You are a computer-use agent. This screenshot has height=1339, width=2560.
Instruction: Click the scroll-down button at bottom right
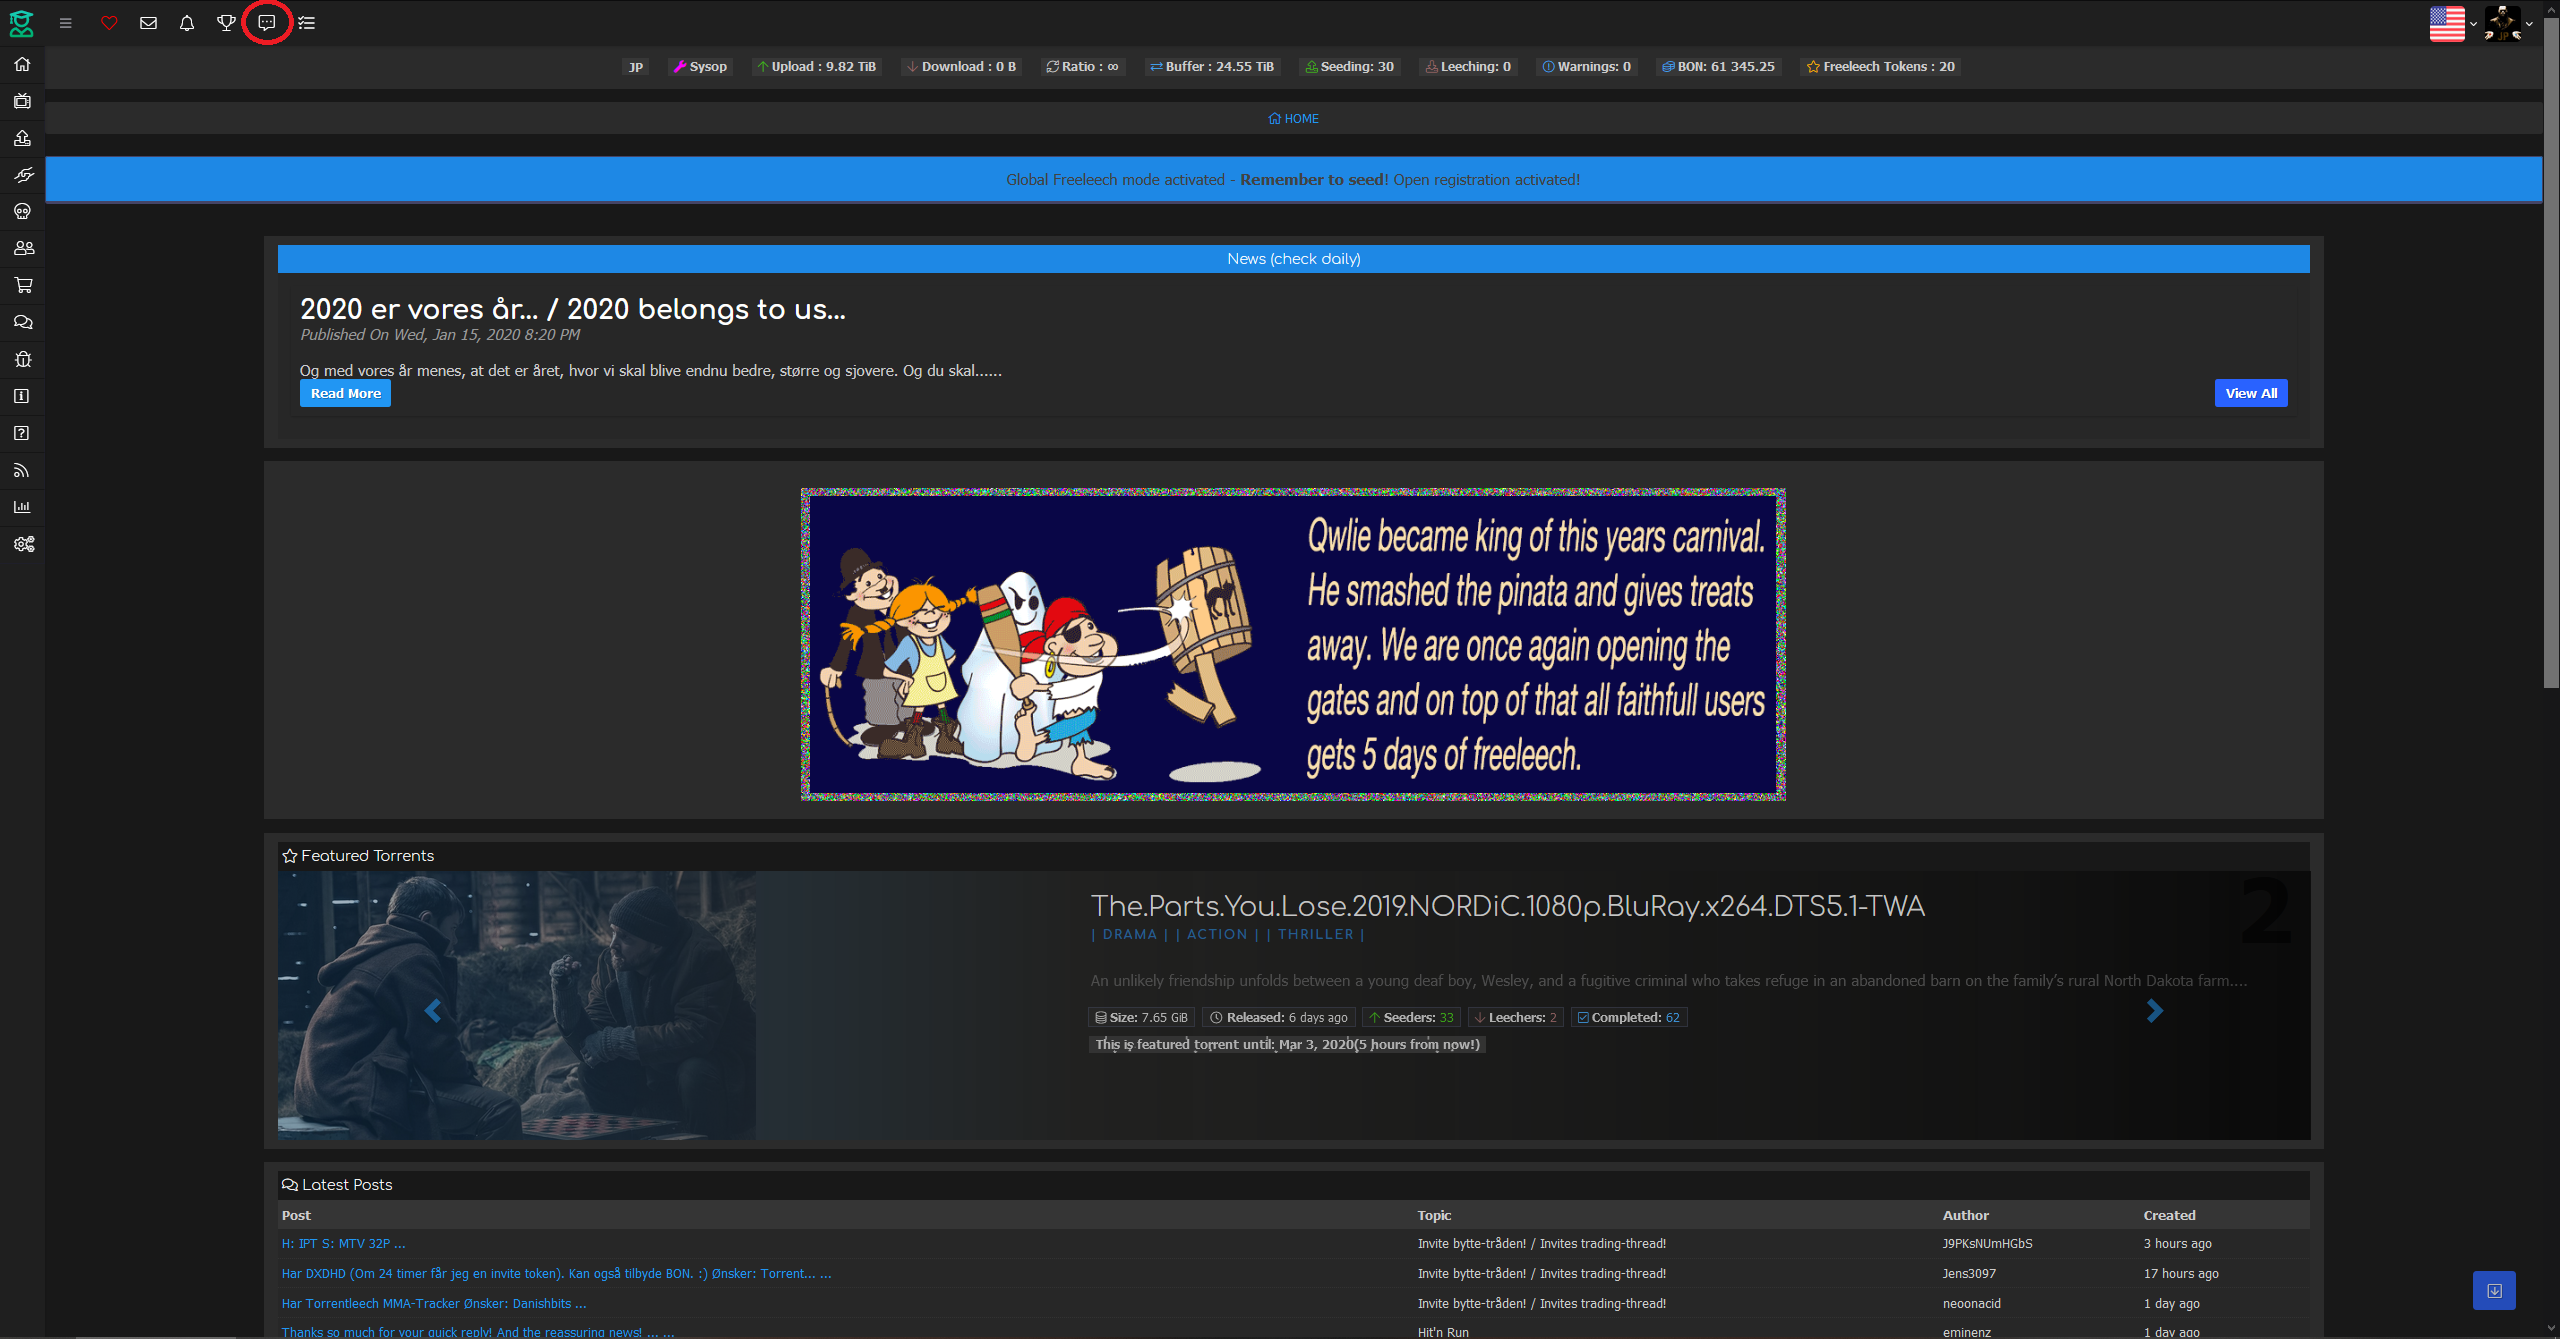pyautogui.click(x=2494, y=1290)
